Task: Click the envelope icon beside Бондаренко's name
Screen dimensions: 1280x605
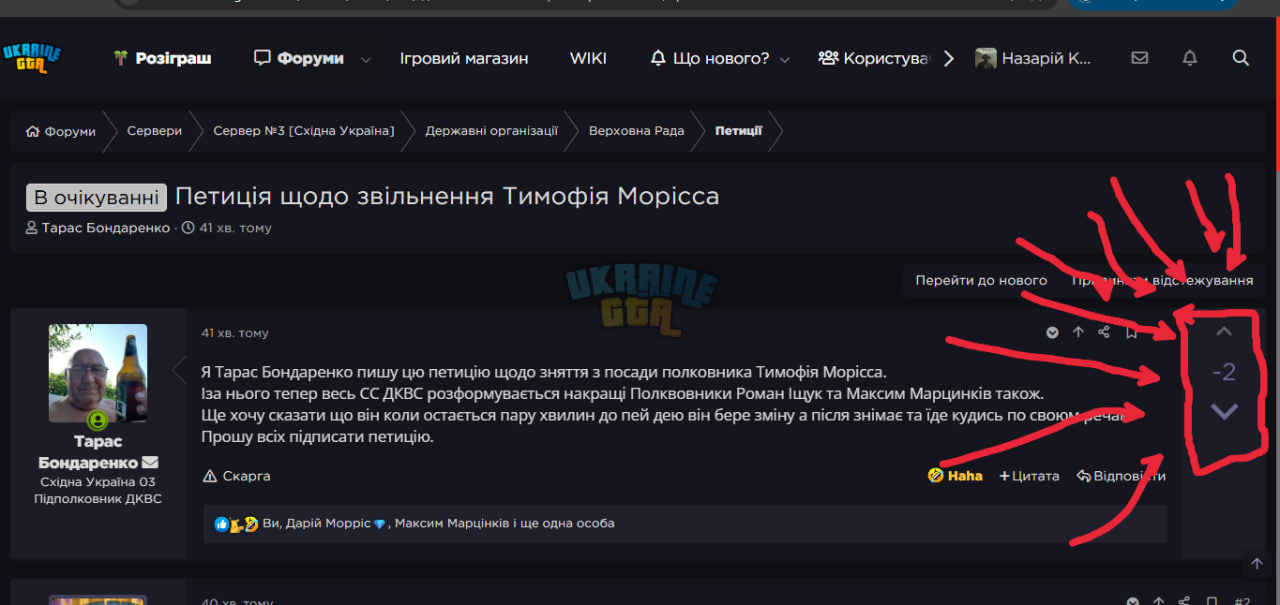Action: click(150, 463)
